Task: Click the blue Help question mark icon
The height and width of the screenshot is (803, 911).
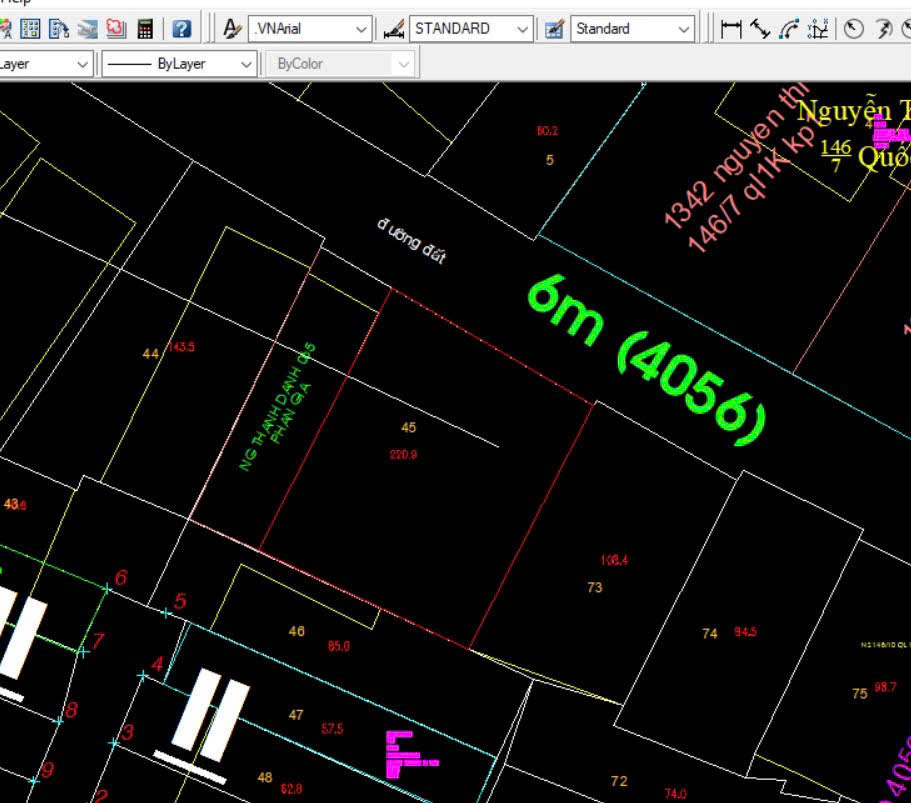Action: pos(181,28)
